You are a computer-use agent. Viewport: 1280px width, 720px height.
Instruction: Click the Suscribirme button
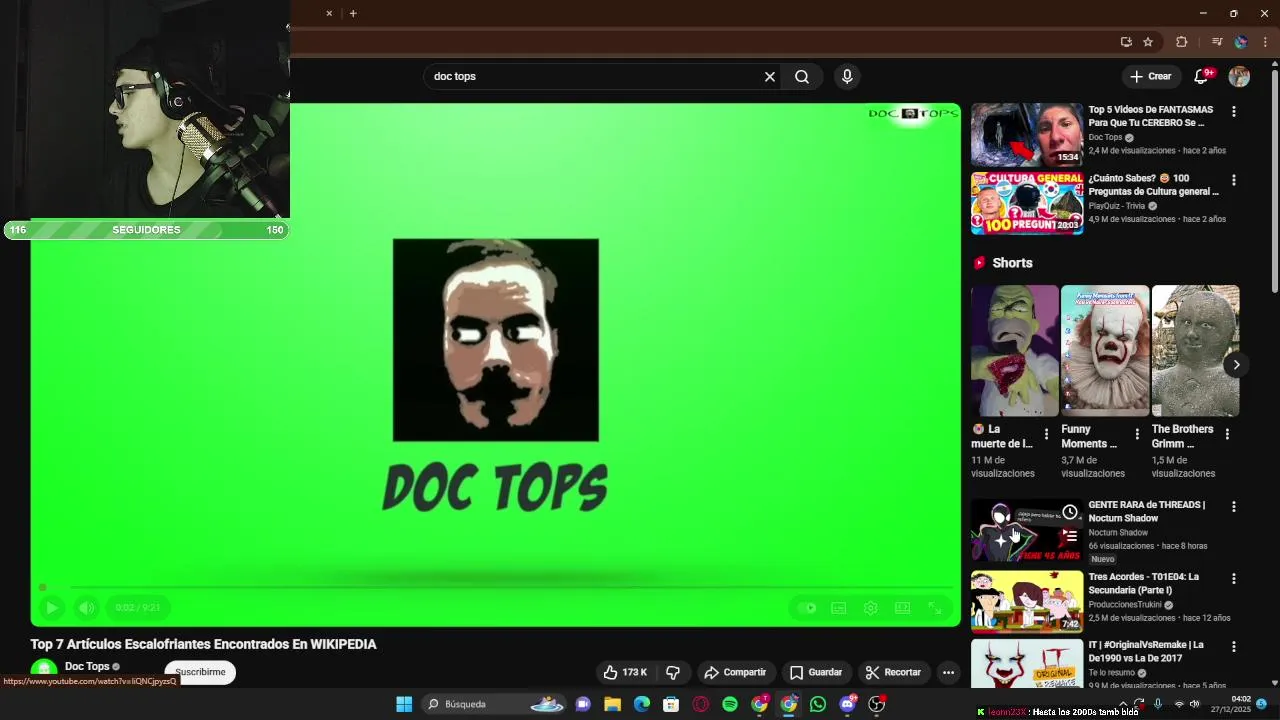[200, 673]
